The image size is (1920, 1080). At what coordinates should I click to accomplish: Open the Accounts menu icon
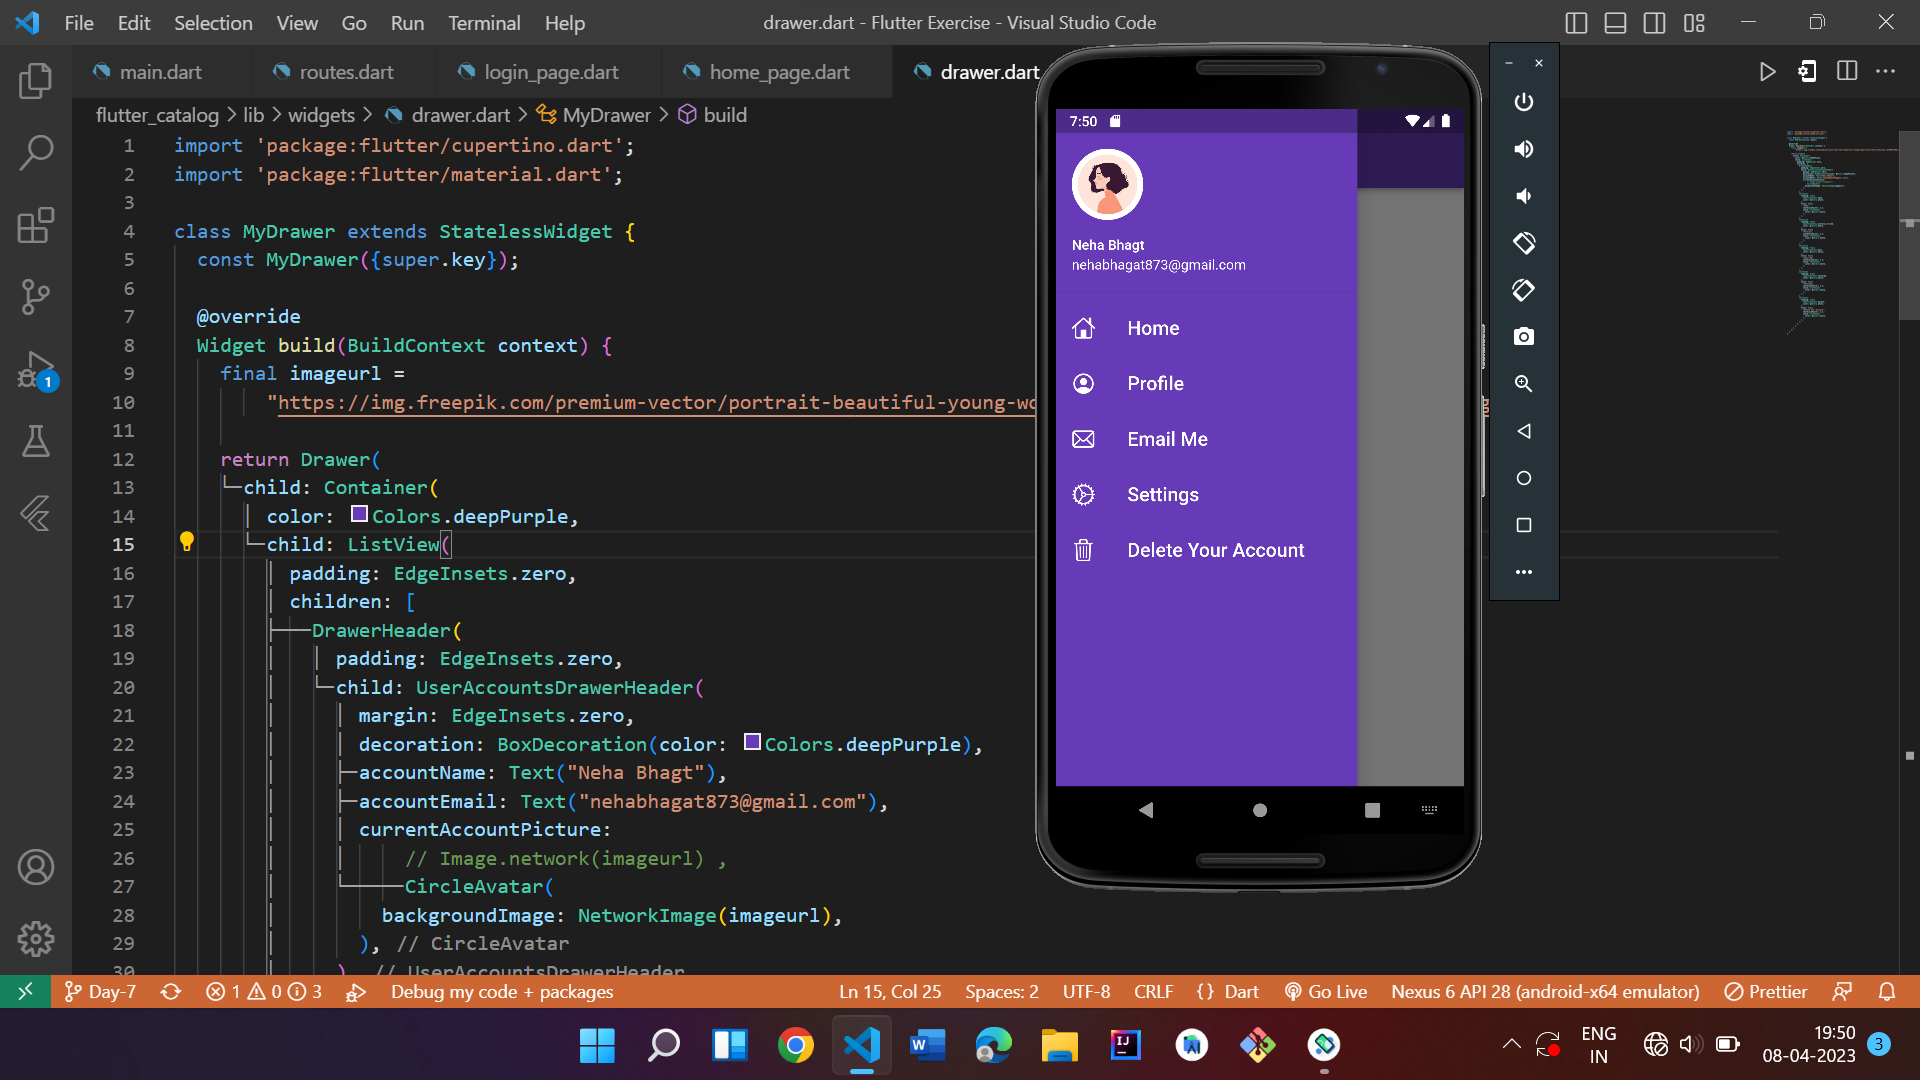click(36, 867)
